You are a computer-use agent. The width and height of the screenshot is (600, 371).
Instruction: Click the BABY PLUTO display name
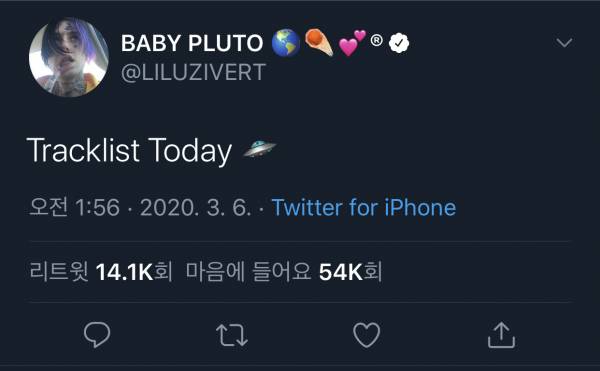click(x=192, y=43)
